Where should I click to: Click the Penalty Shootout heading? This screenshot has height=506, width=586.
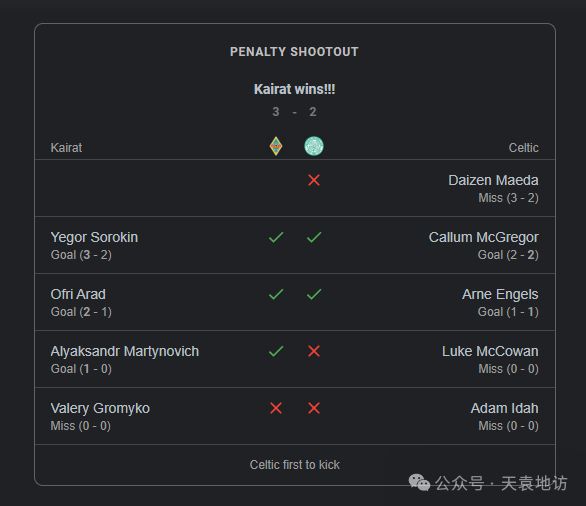pos(294,52)
